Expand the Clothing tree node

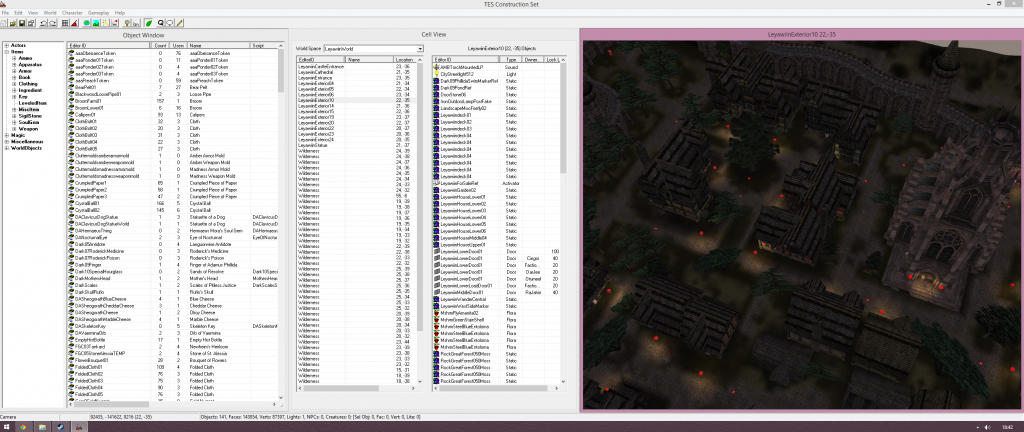14,84
